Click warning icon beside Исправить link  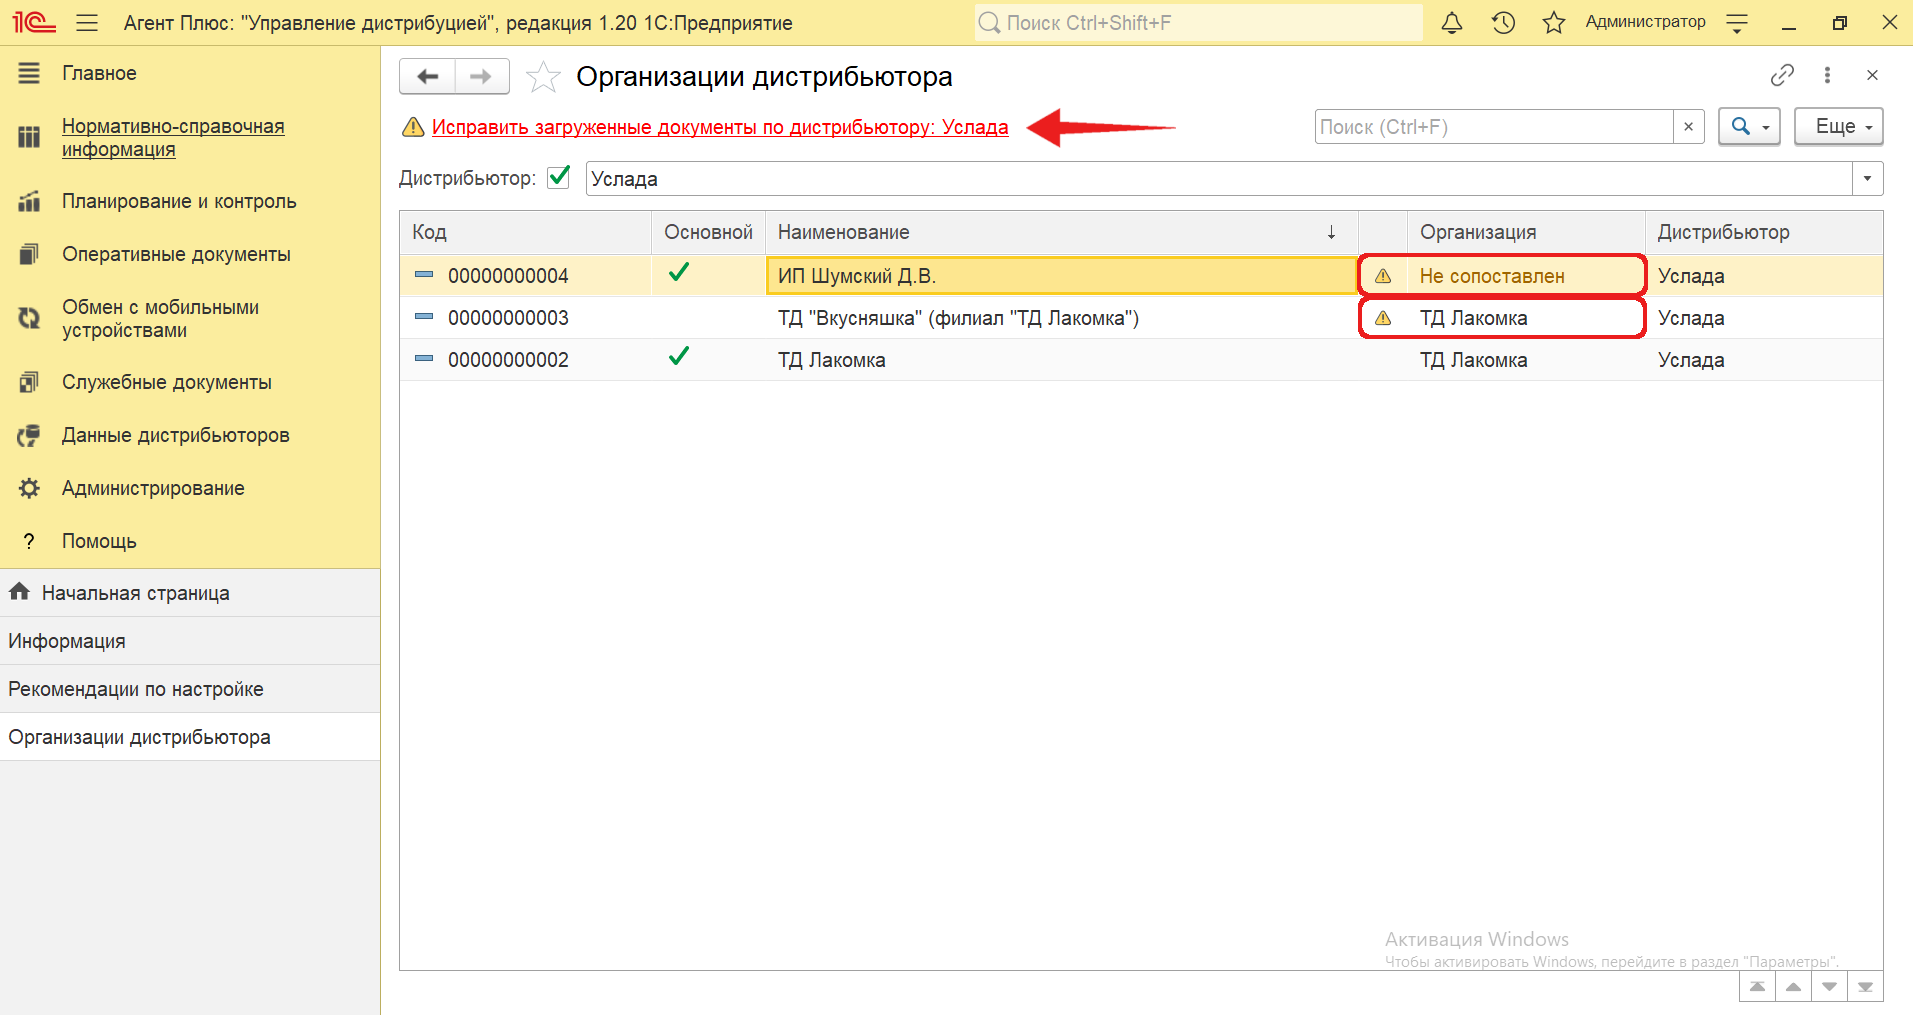413,127
